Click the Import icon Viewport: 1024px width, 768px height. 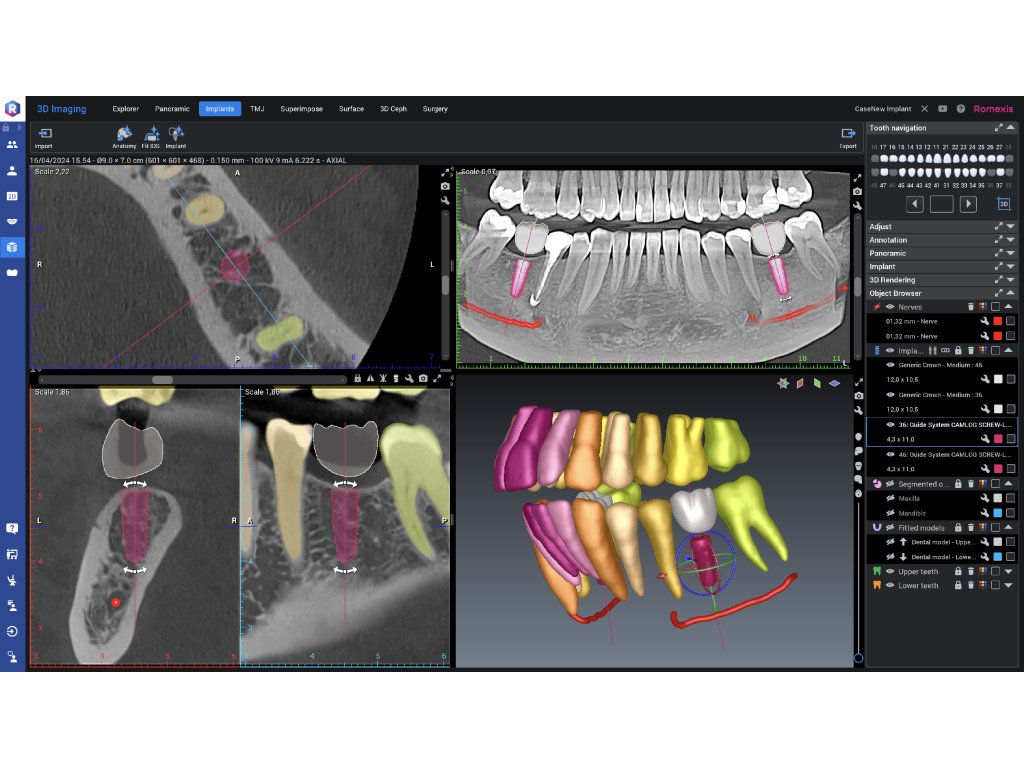pos(43,133)
